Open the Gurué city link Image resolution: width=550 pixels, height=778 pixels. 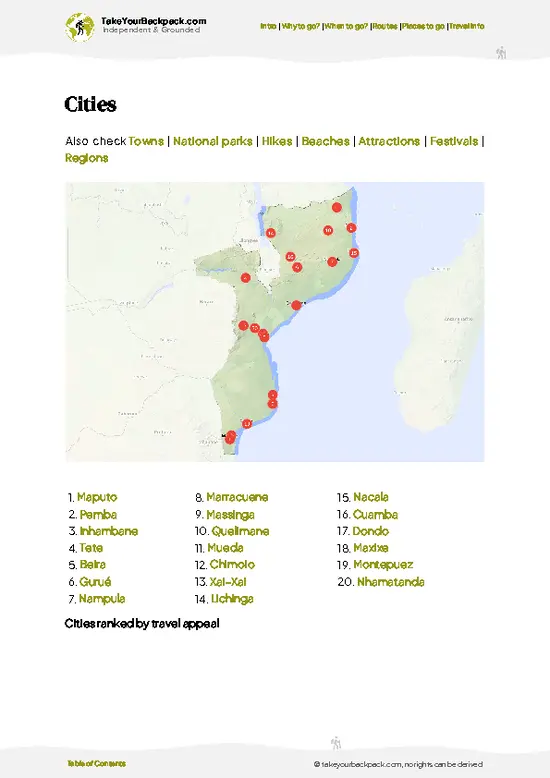[x=95, y=582]
